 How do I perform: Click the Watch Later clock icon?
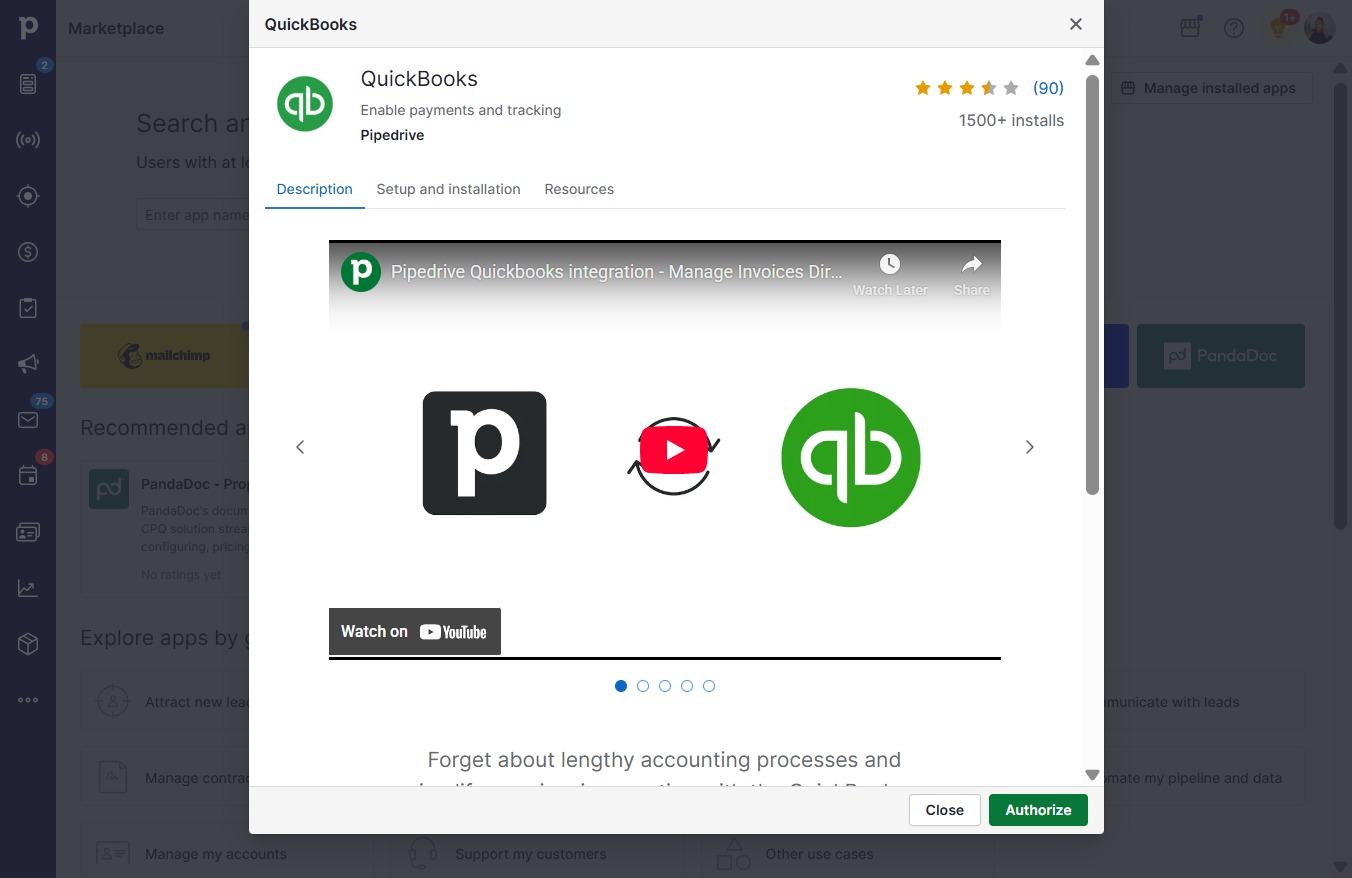pyautogui.click(x=890, y=264)
